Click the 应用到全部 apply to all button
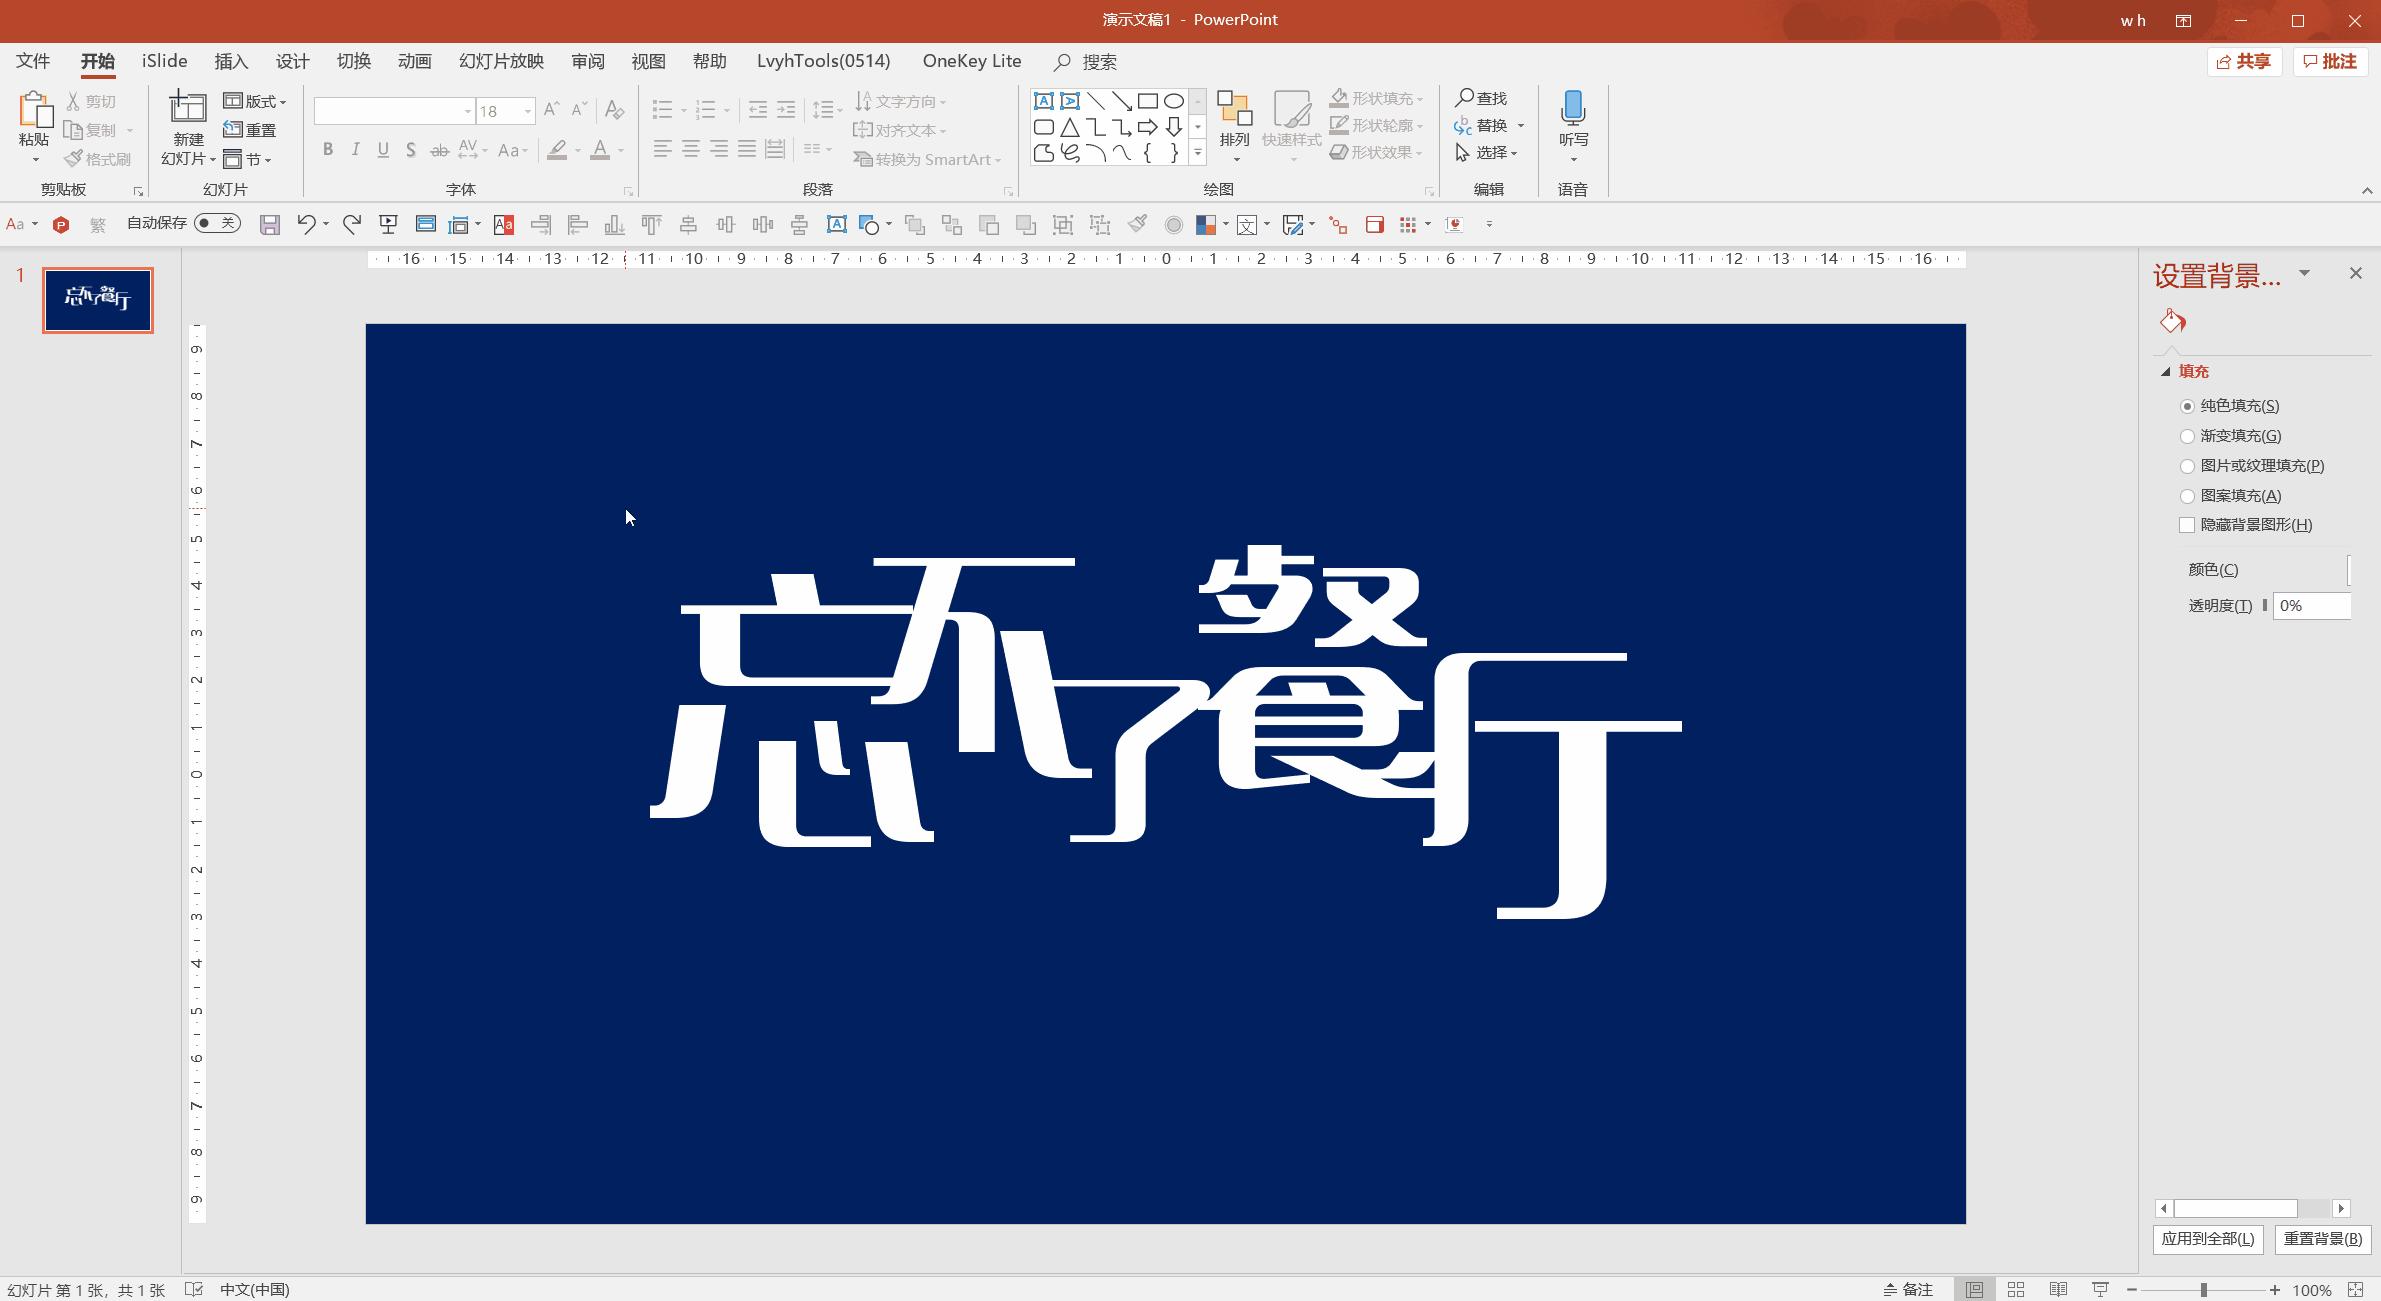The width and height of the screenshot is (2381, 1301). click(2208, 1238)
